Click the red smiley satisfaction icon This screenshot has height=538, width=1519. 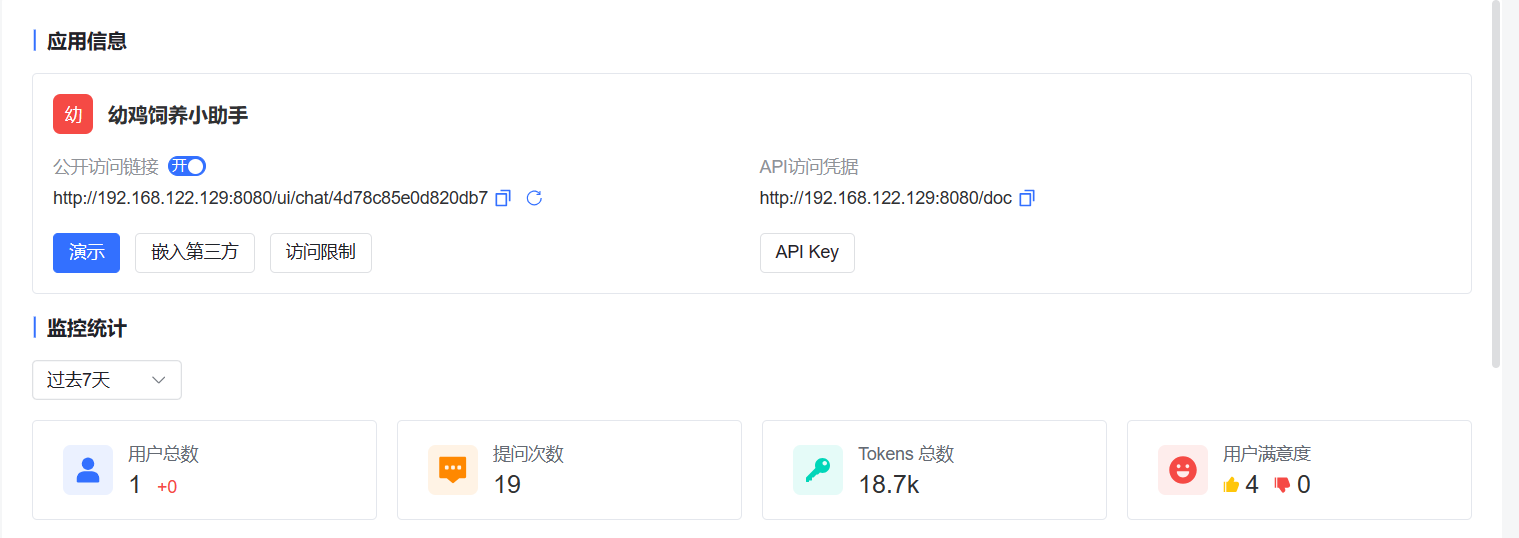(x=1183, y=470)
